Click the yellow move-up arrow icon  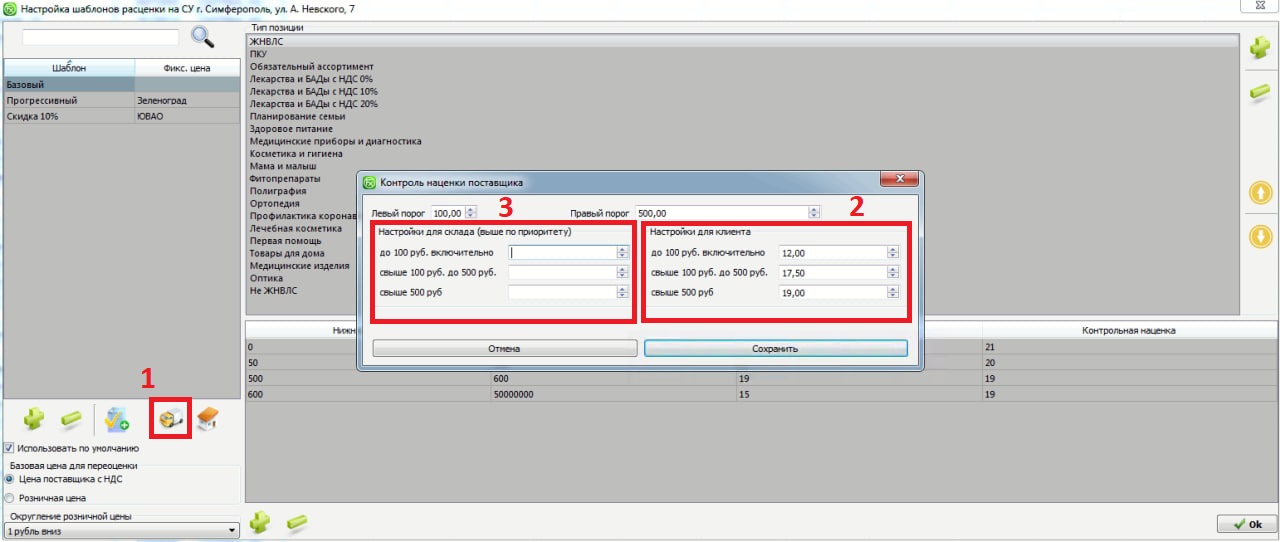tap(1260, 192)
